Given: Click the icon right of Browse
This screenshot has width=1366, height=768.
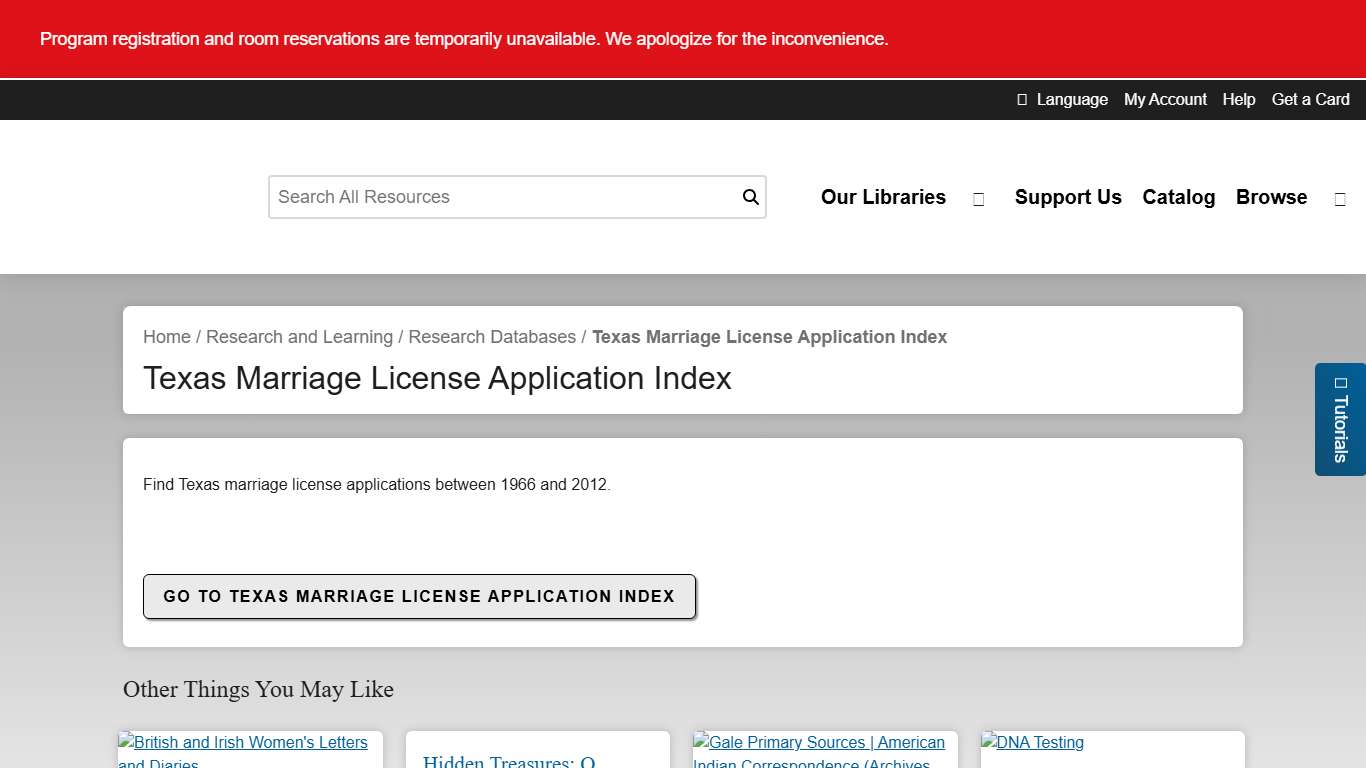Looking at the screenshot, I should click(x=1340, y=198).
